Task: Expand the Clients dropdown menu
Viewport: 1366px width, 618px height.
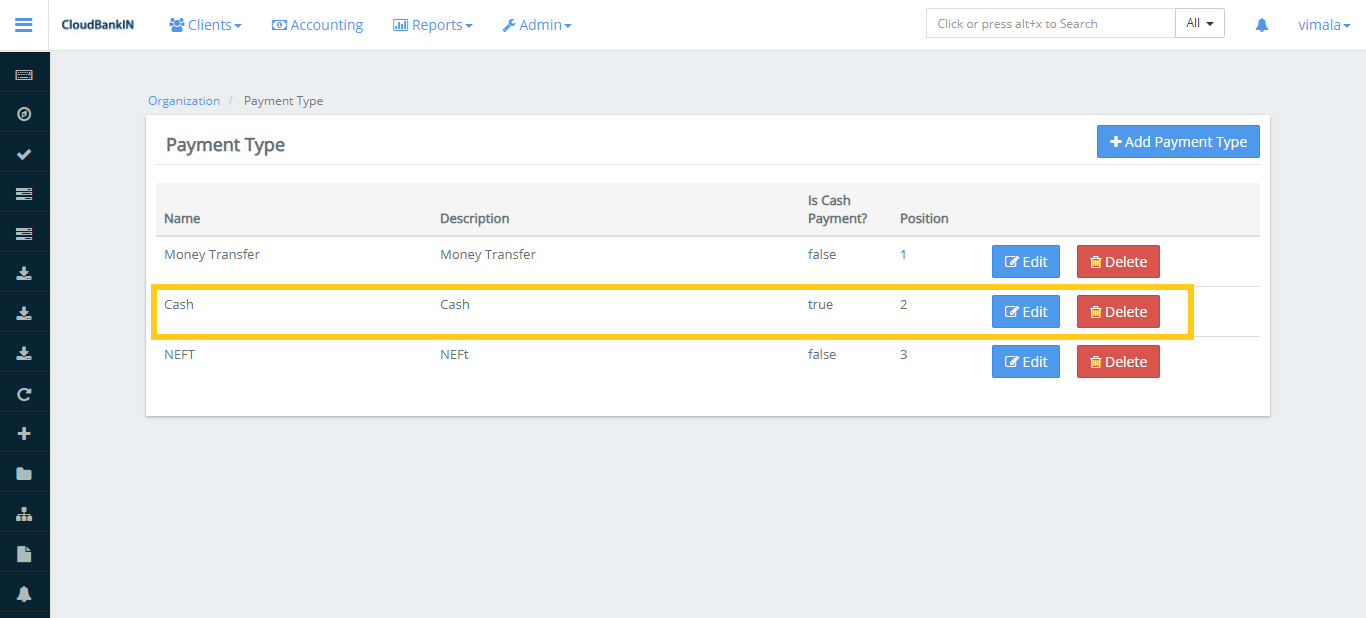Action: (205, 25)
